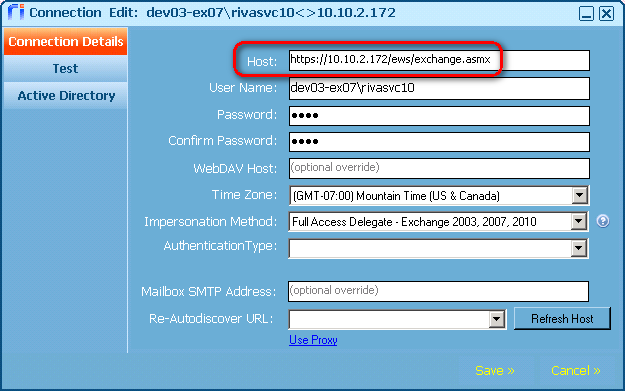625x391 pixels.
Task: Switch to the Active Directory tab
Action: 65,96
